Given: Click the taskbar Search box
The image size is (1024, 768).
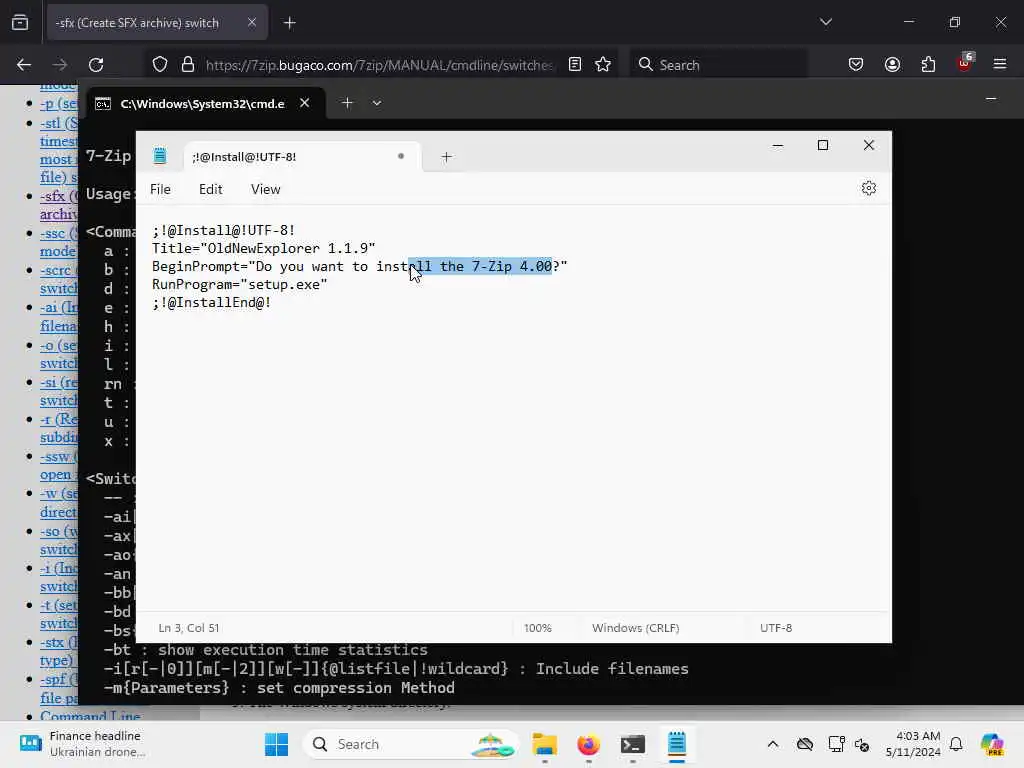Looking at the screenshot, I should [411, 744].
